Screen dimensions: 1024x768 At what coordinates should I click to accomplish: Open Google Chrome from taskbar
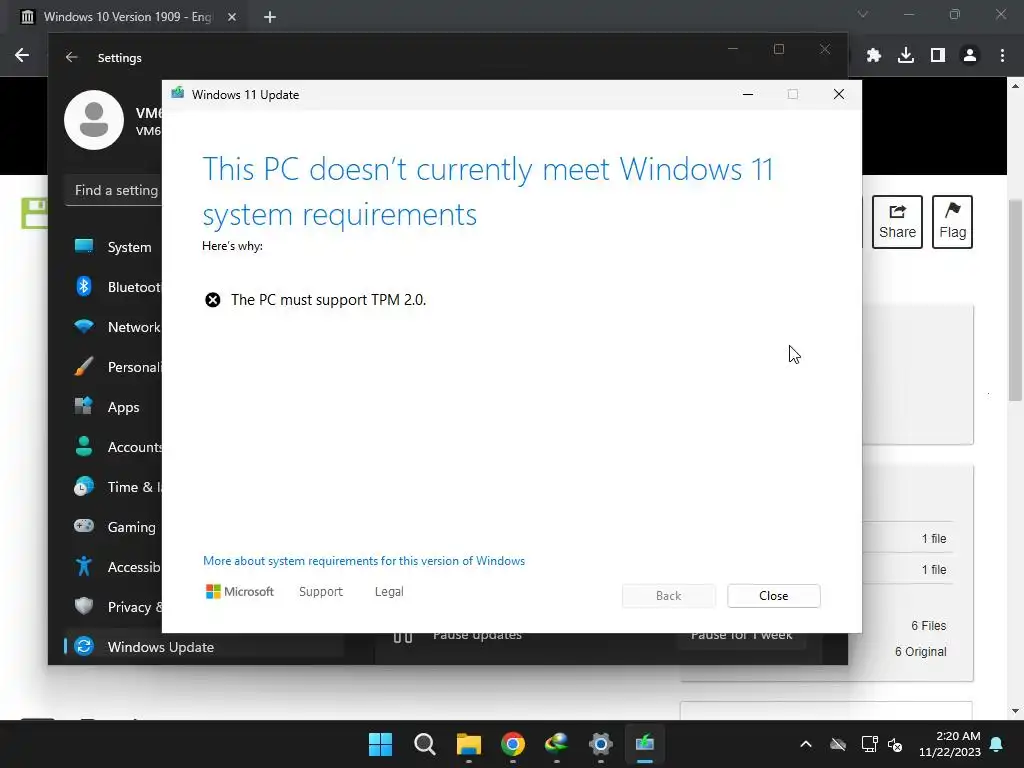(513, 743)
